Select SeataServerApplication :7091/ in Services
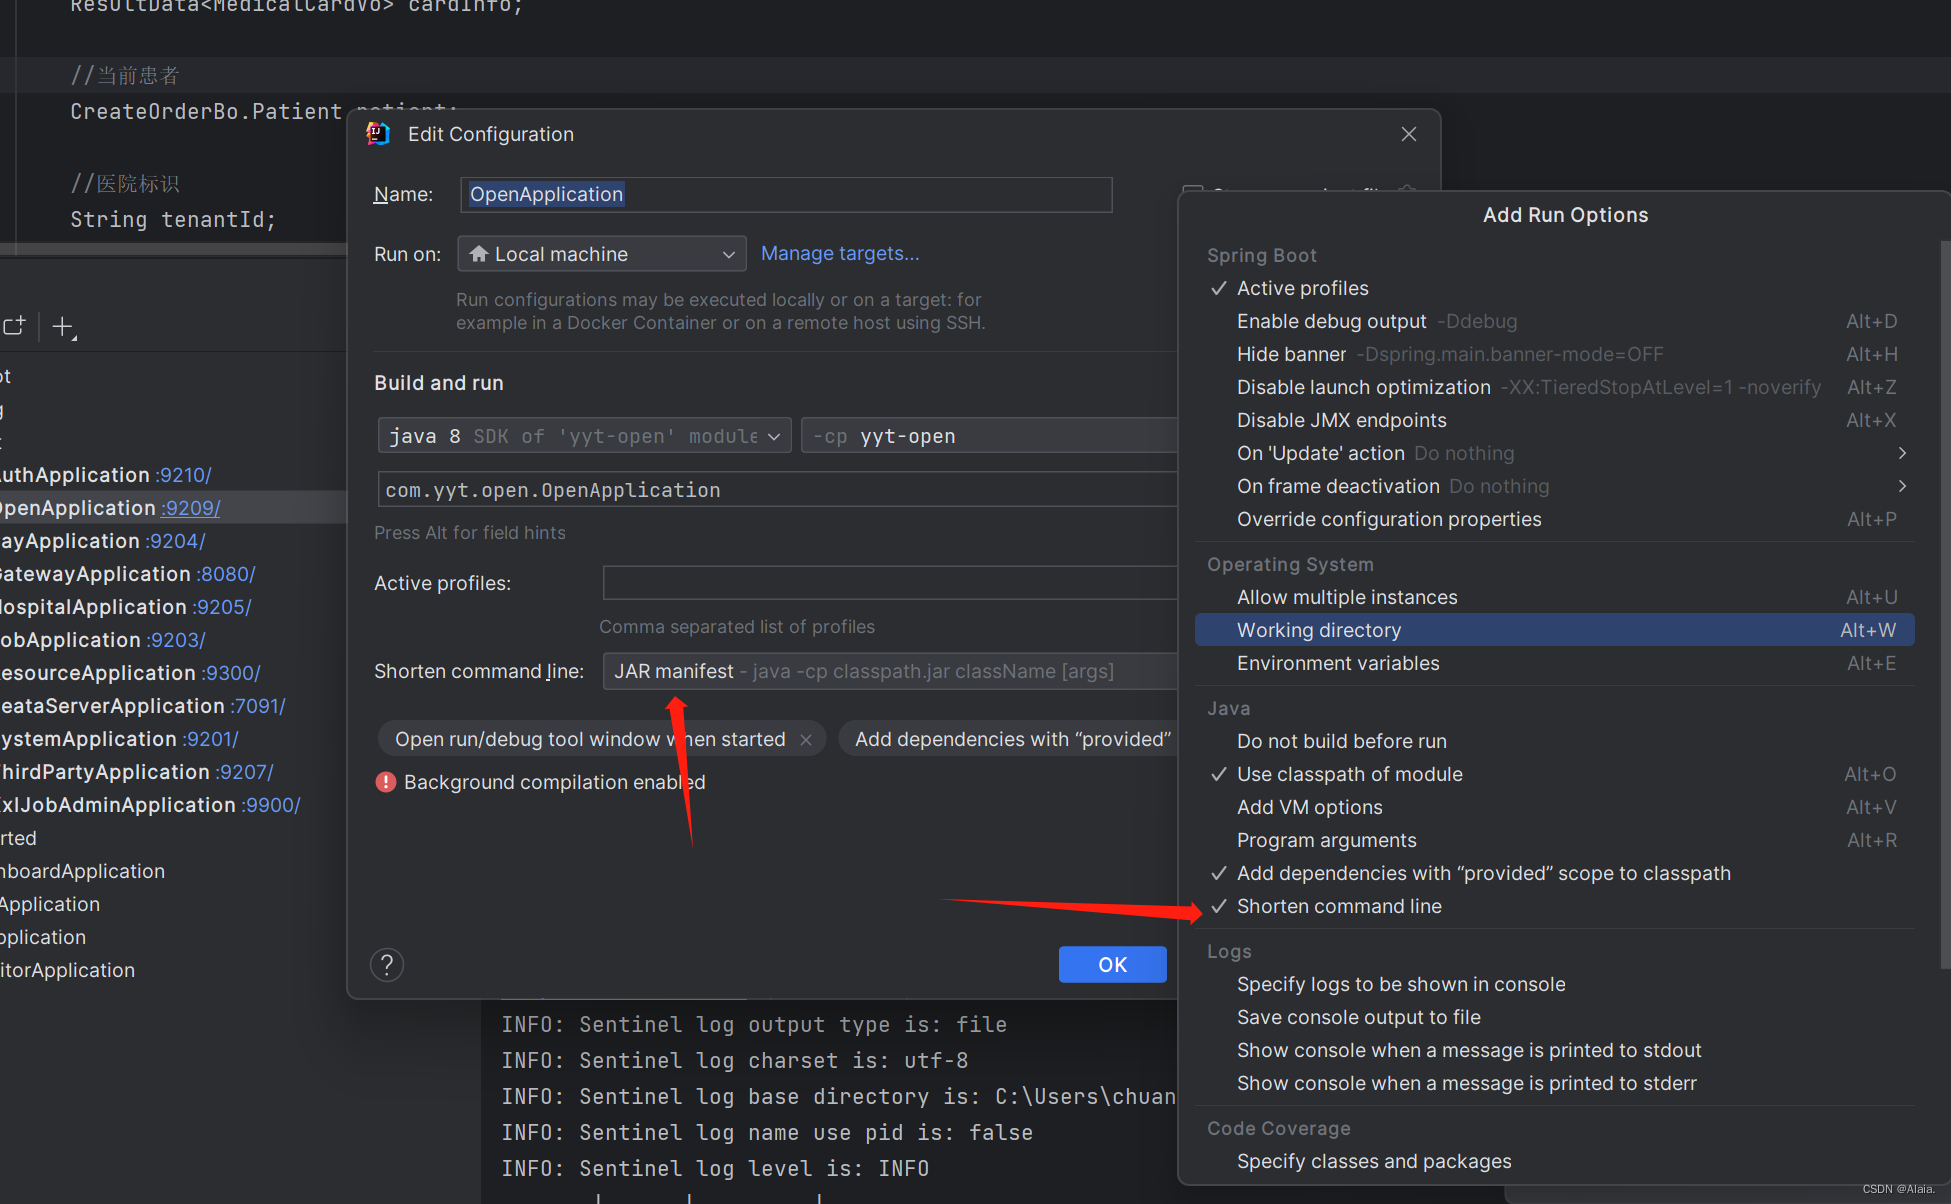This screenshot has width=1951, height=1204. point(142,706)
